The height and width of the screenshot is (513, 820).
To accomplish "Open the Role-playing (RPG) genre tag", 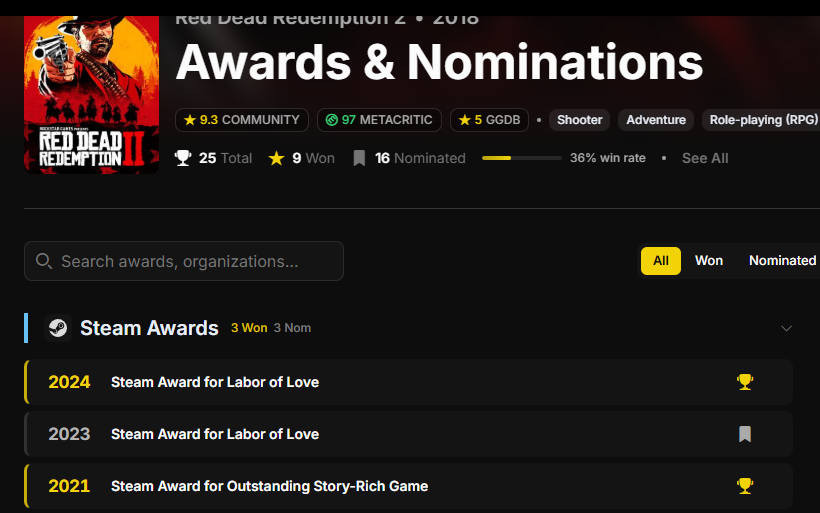I will [x=761, y=120].
